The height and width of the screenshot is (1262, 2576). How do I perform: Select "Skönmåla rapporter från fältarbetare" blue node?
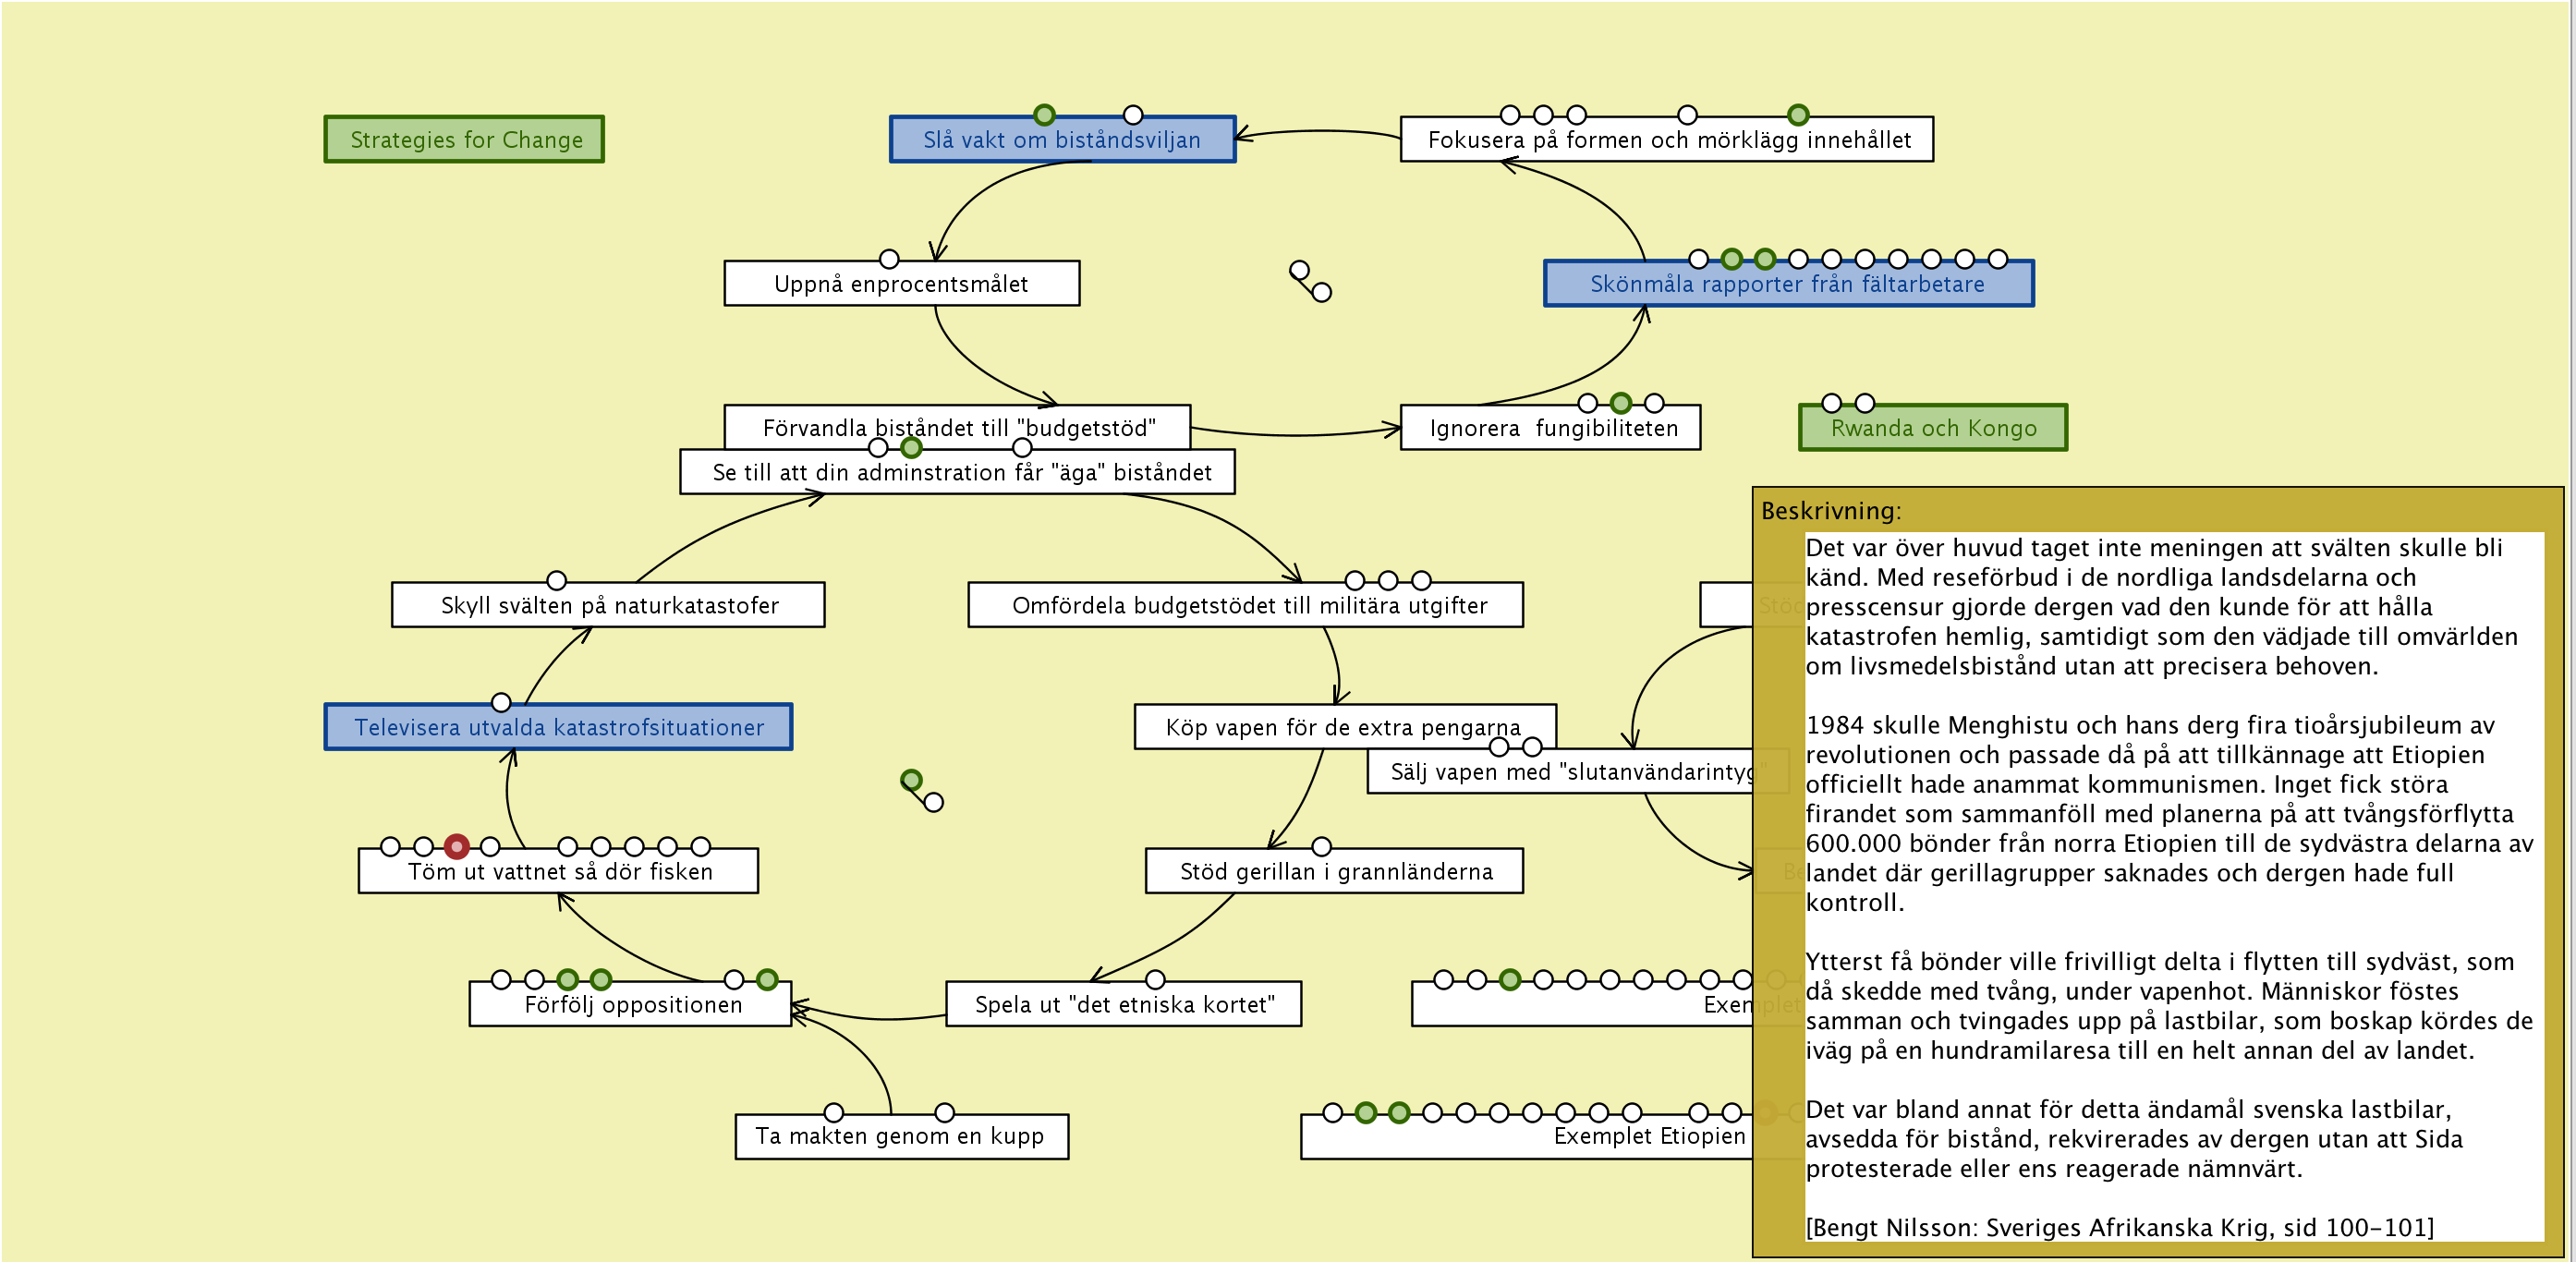coord(1786,284)
